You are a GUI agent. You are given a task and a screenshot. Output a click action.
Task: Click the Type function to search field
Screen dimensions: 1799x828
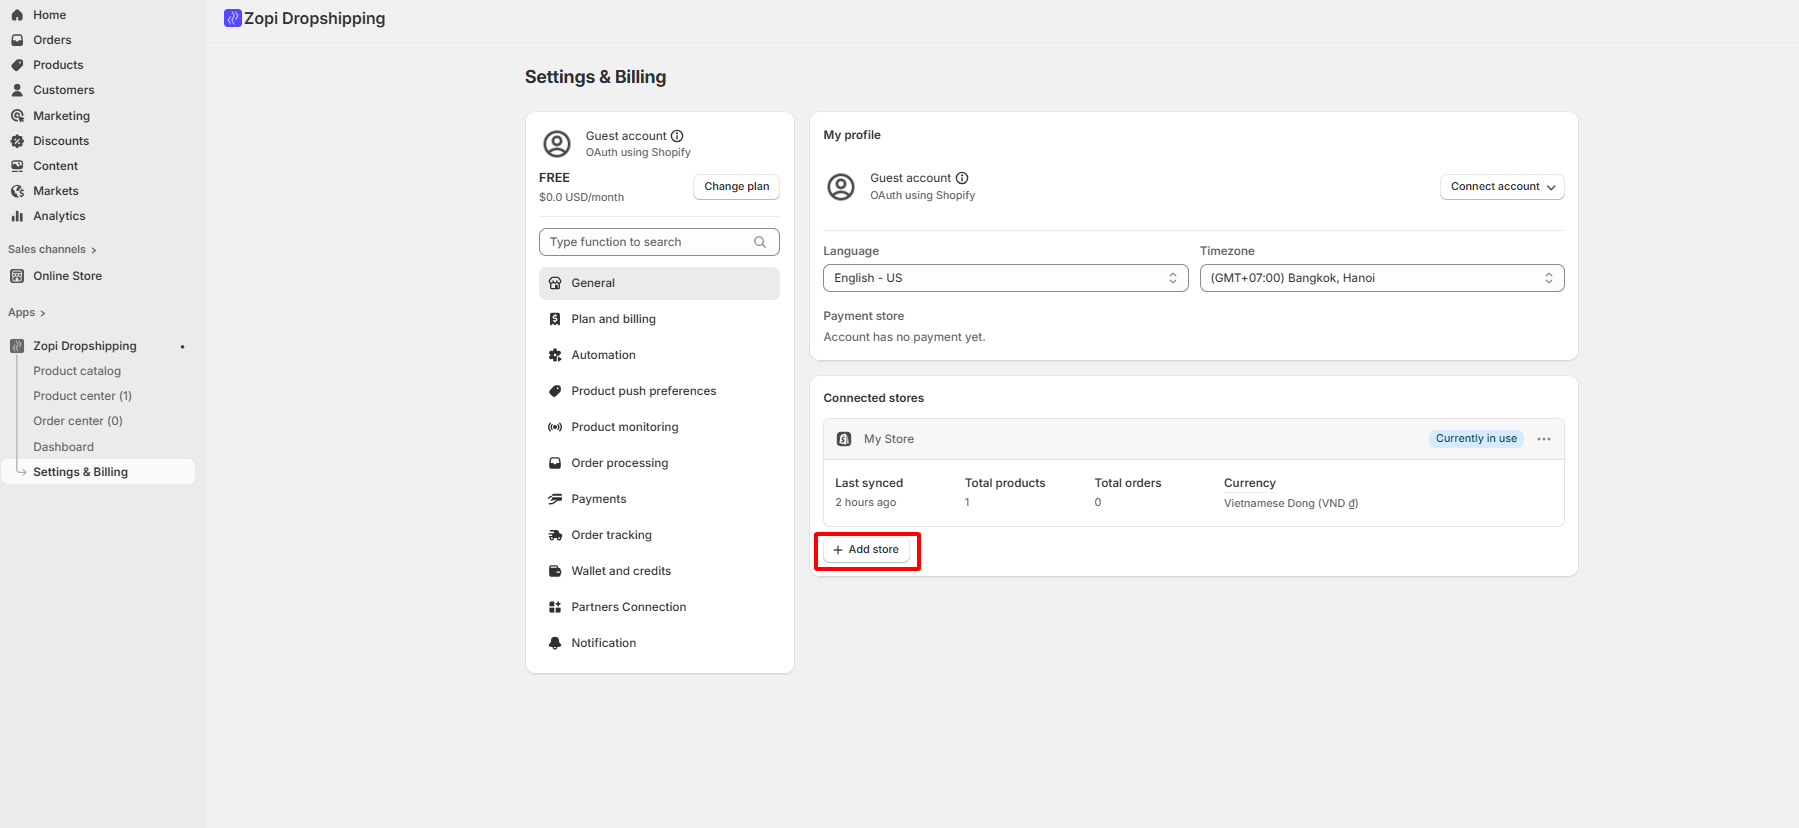coord(648,242)
